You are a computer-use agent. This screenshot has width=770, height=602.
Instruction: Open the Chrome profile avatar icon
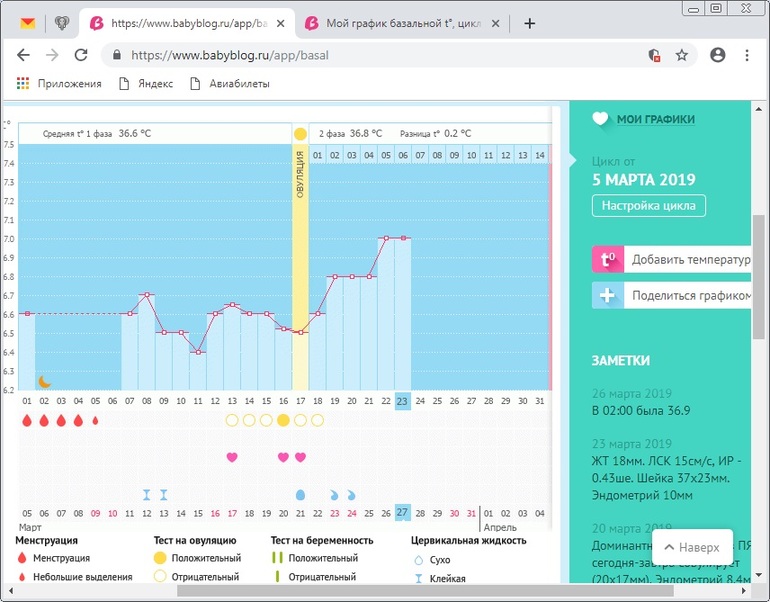[x=717, y=56]
